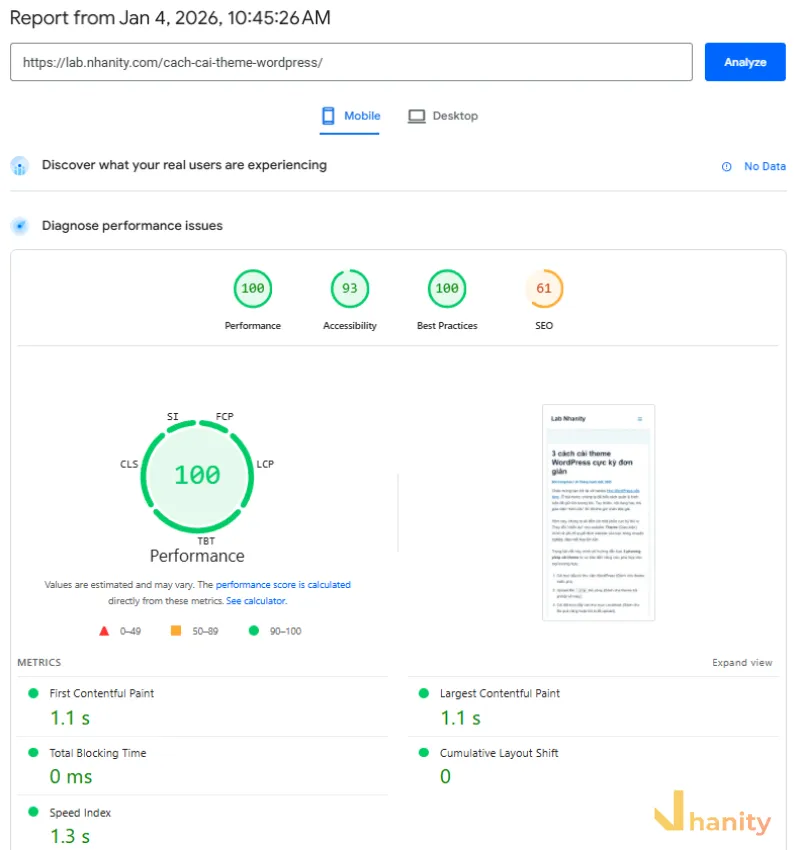The image size is (800, 850).
Task: Click the Diagnose performance issues heading
Action: coord(132,226)
